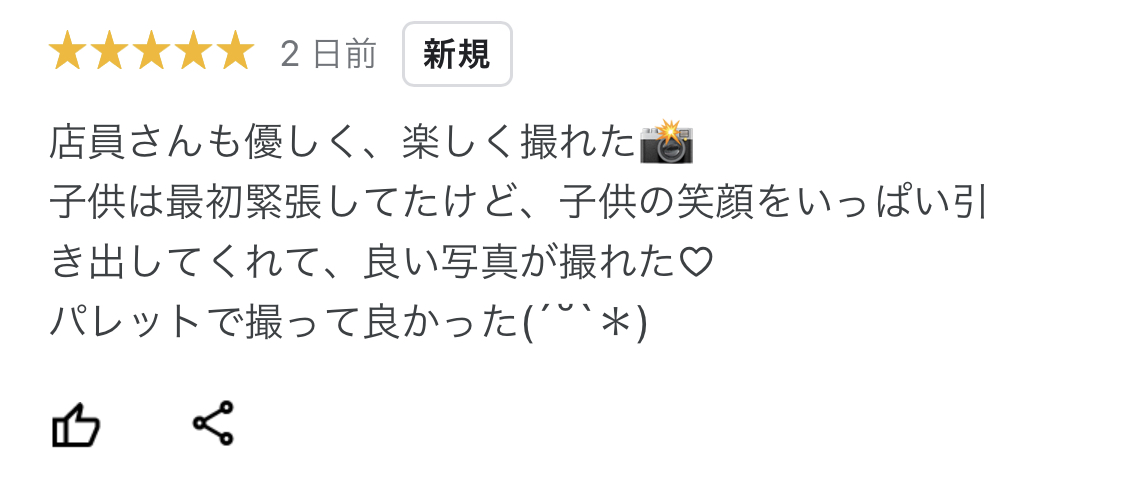Viewport: 1125px width, 491px height.
Task: Click the 新規 badge
Action: 457,54
